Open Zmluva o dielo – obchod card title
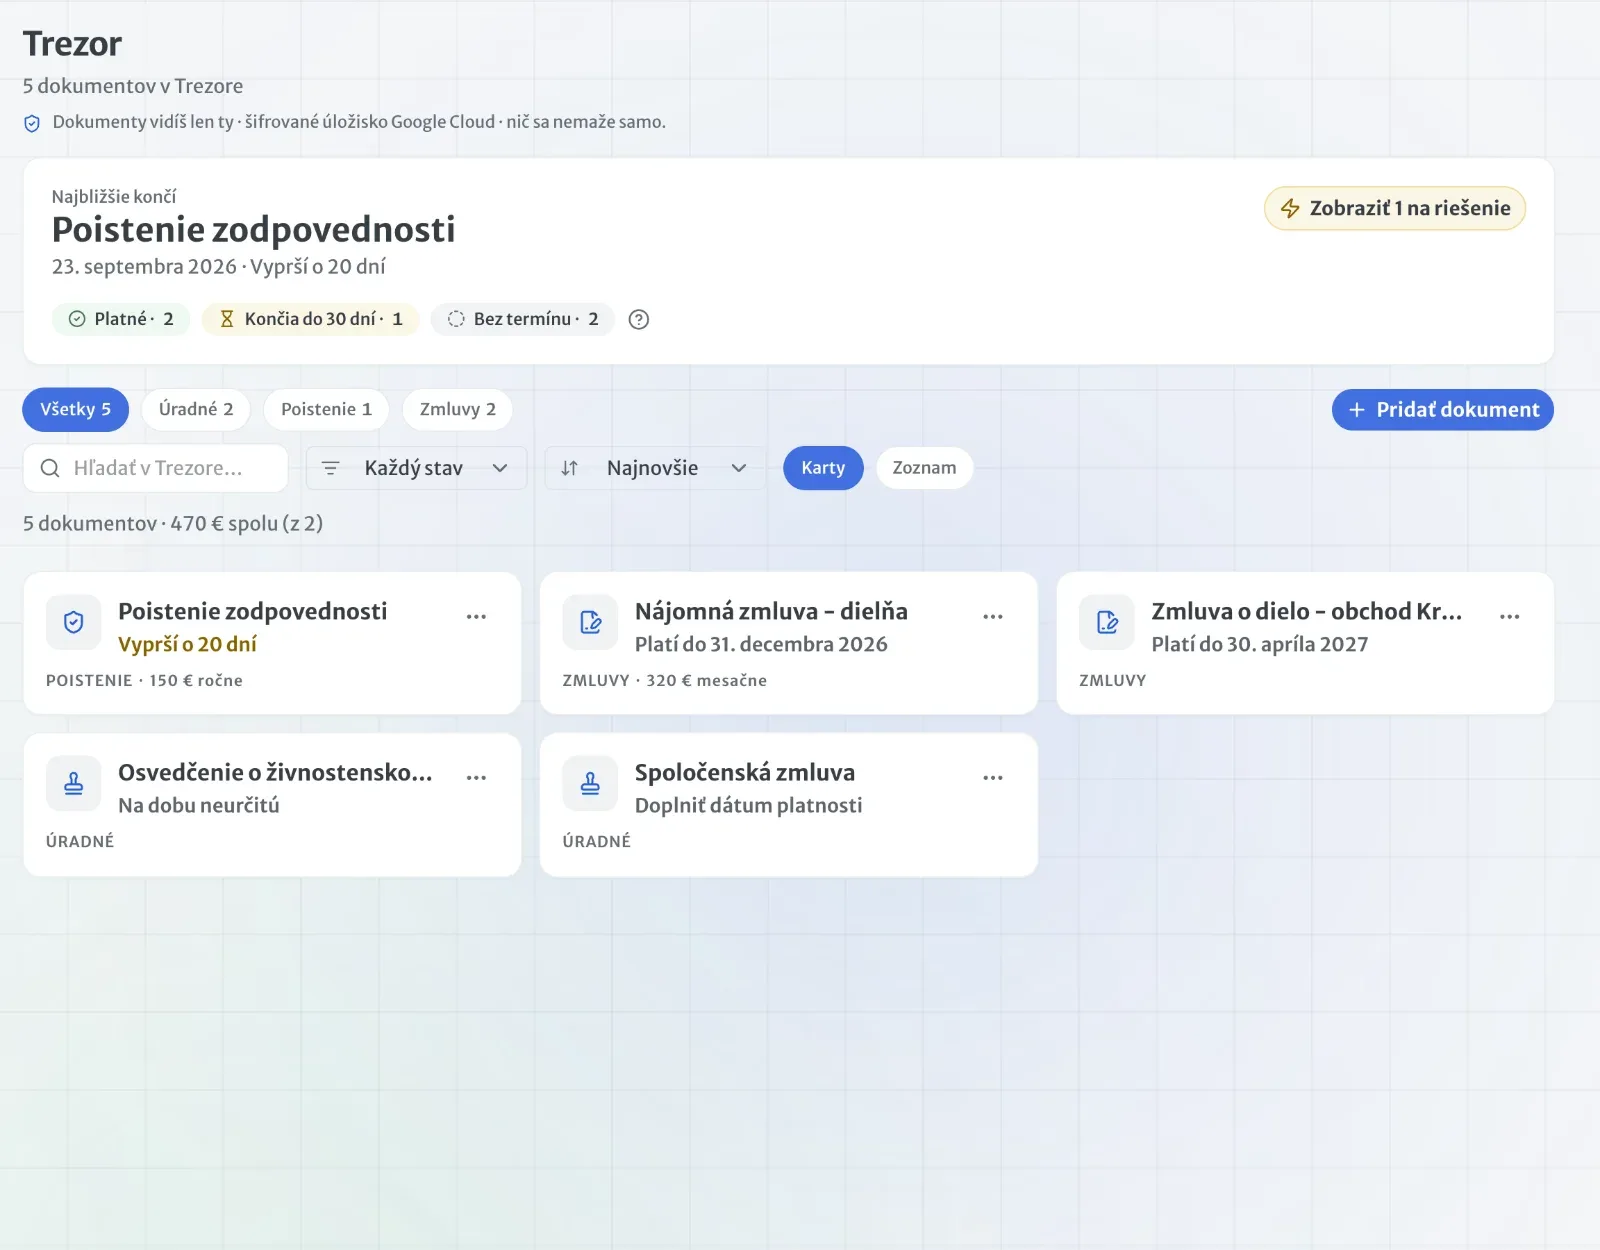This screenshot has width=1600, height=1250. (1307, 611)
